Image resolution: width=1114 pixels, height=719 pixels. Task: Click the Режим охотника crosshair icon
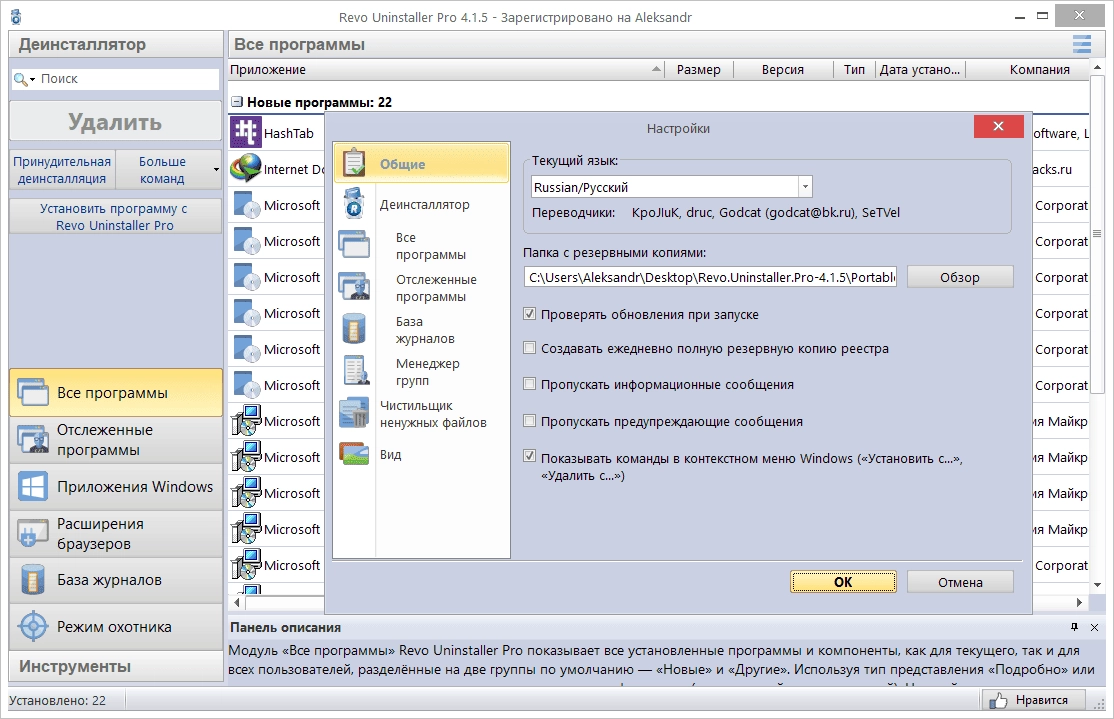click(x=33, y=627)
